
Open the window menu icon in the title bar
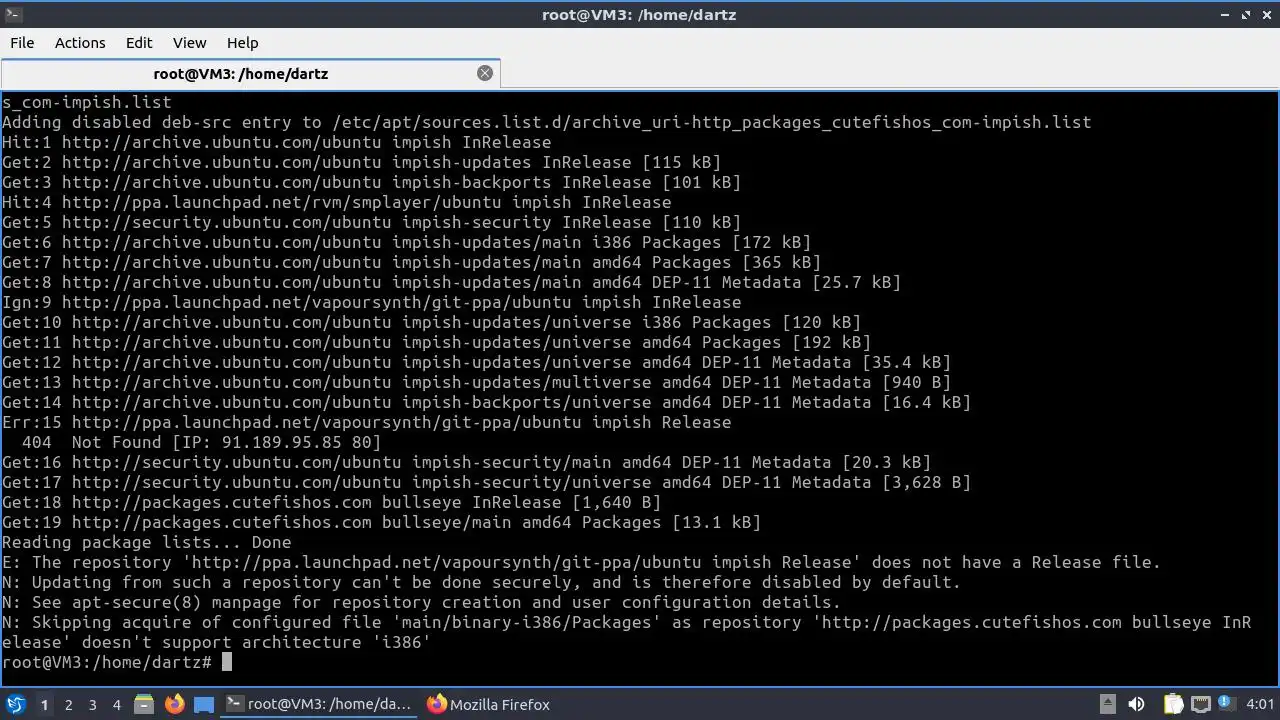(x=12, y=14)
